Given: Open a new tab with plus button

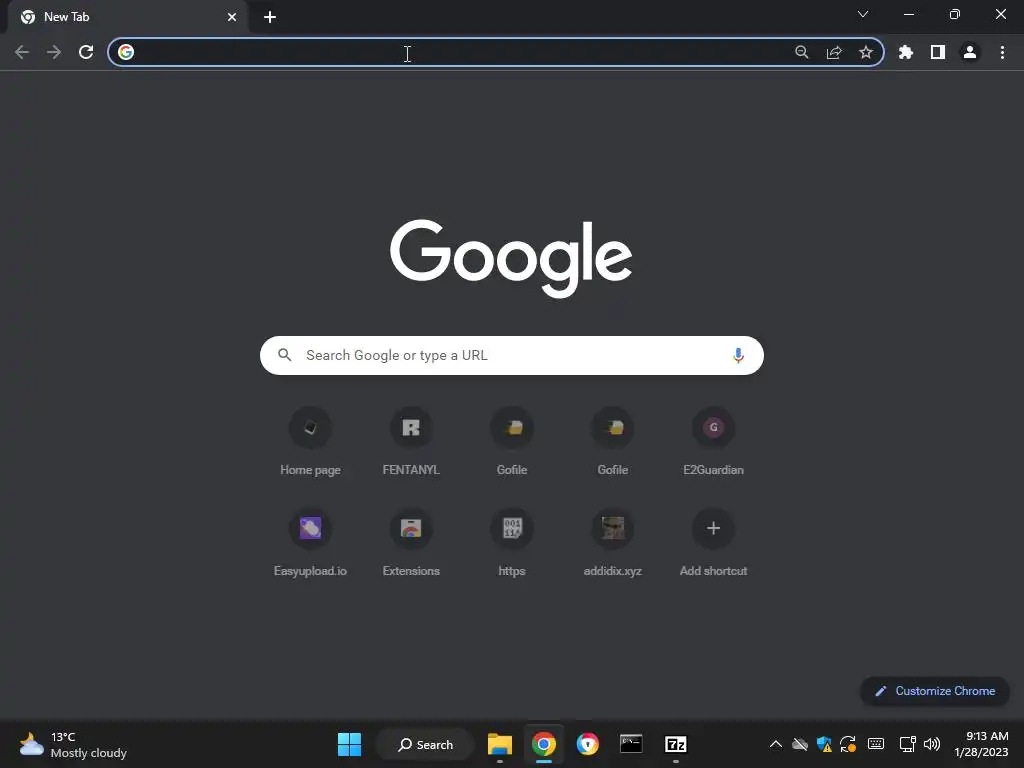Looking at the screenshot, I should point(270,17).
